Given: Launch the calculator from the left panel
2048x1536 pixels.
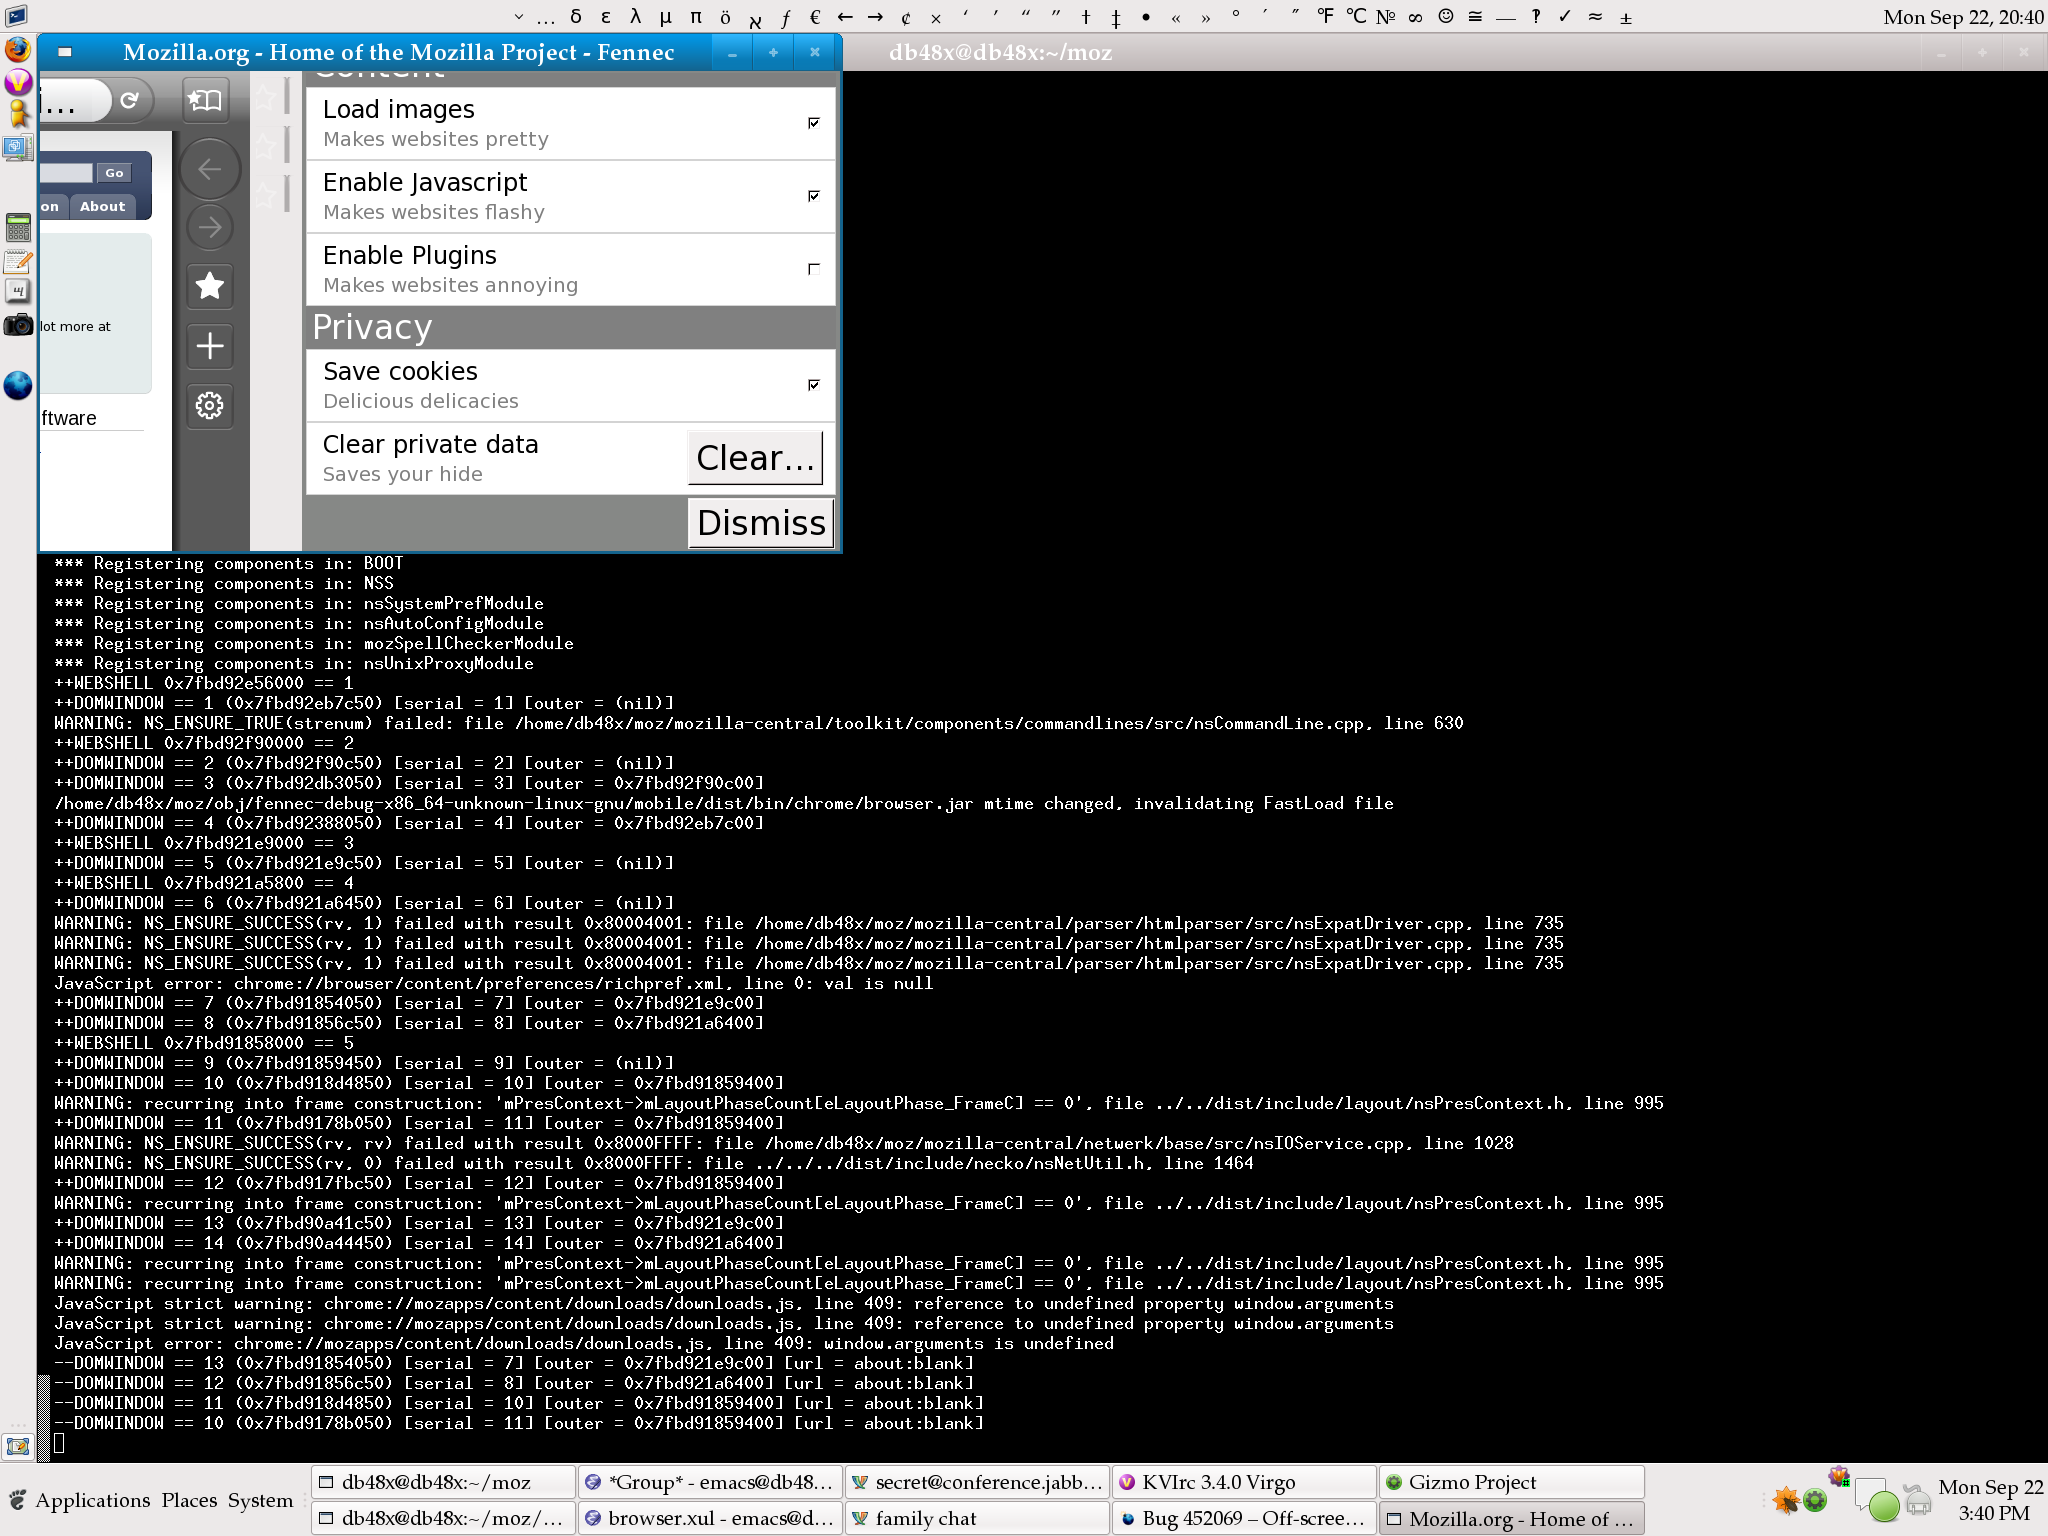Looking at the screenshot, I should coord(18,228).
